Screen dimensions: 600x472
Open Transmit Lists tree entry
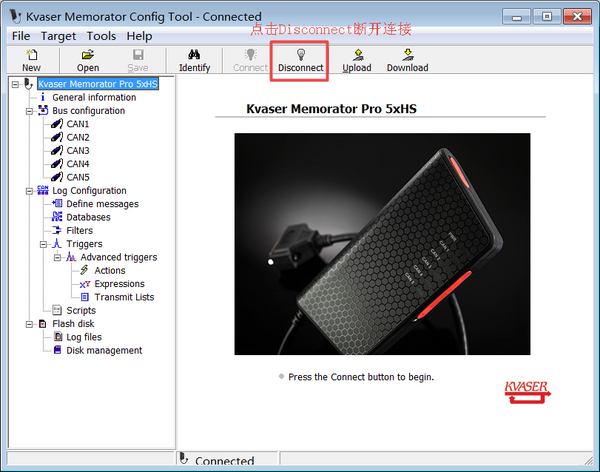click(x=124, y=297)
